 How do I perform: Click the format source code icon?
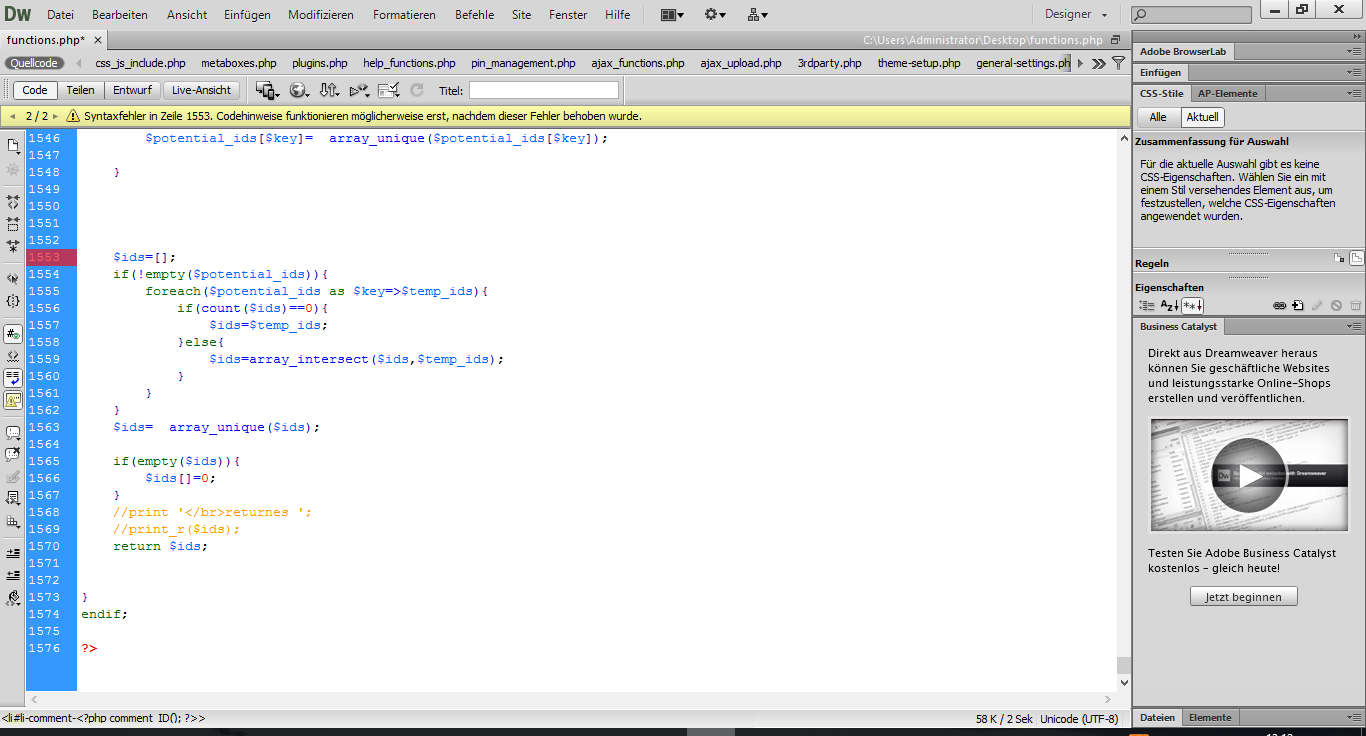click(x=13, y=598)
